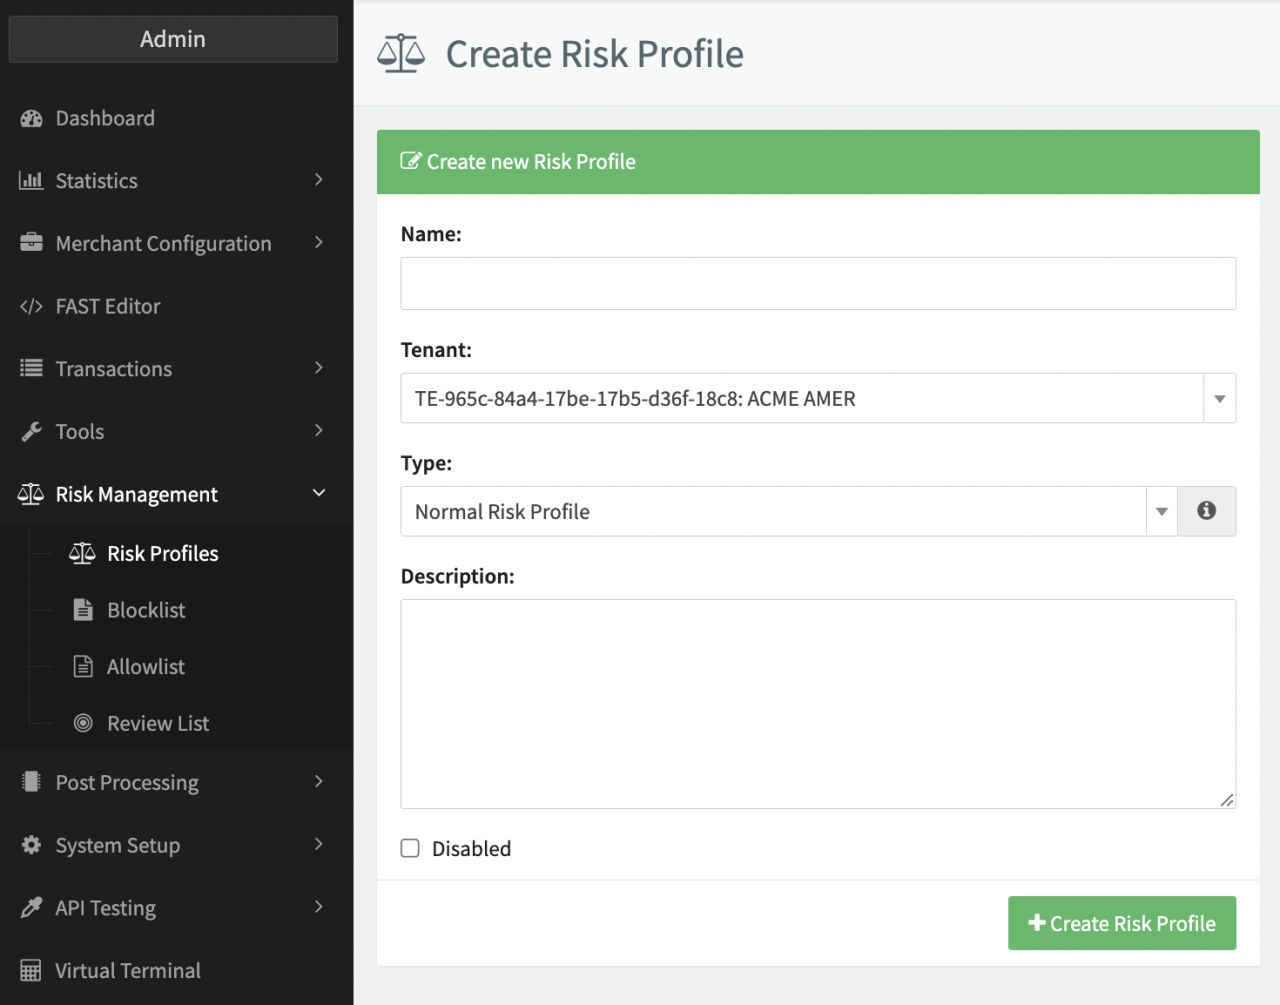Open the Tenant dropdown
The image size is (1280, 1005).
pyautogui.click(x=817, y=398)
